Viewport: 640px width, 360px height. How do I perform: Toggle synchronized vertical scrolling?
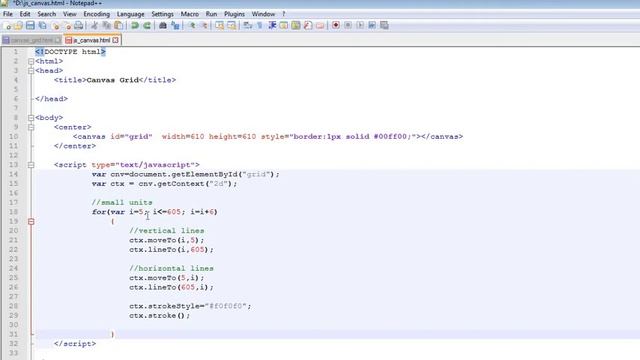pos(220,26)
